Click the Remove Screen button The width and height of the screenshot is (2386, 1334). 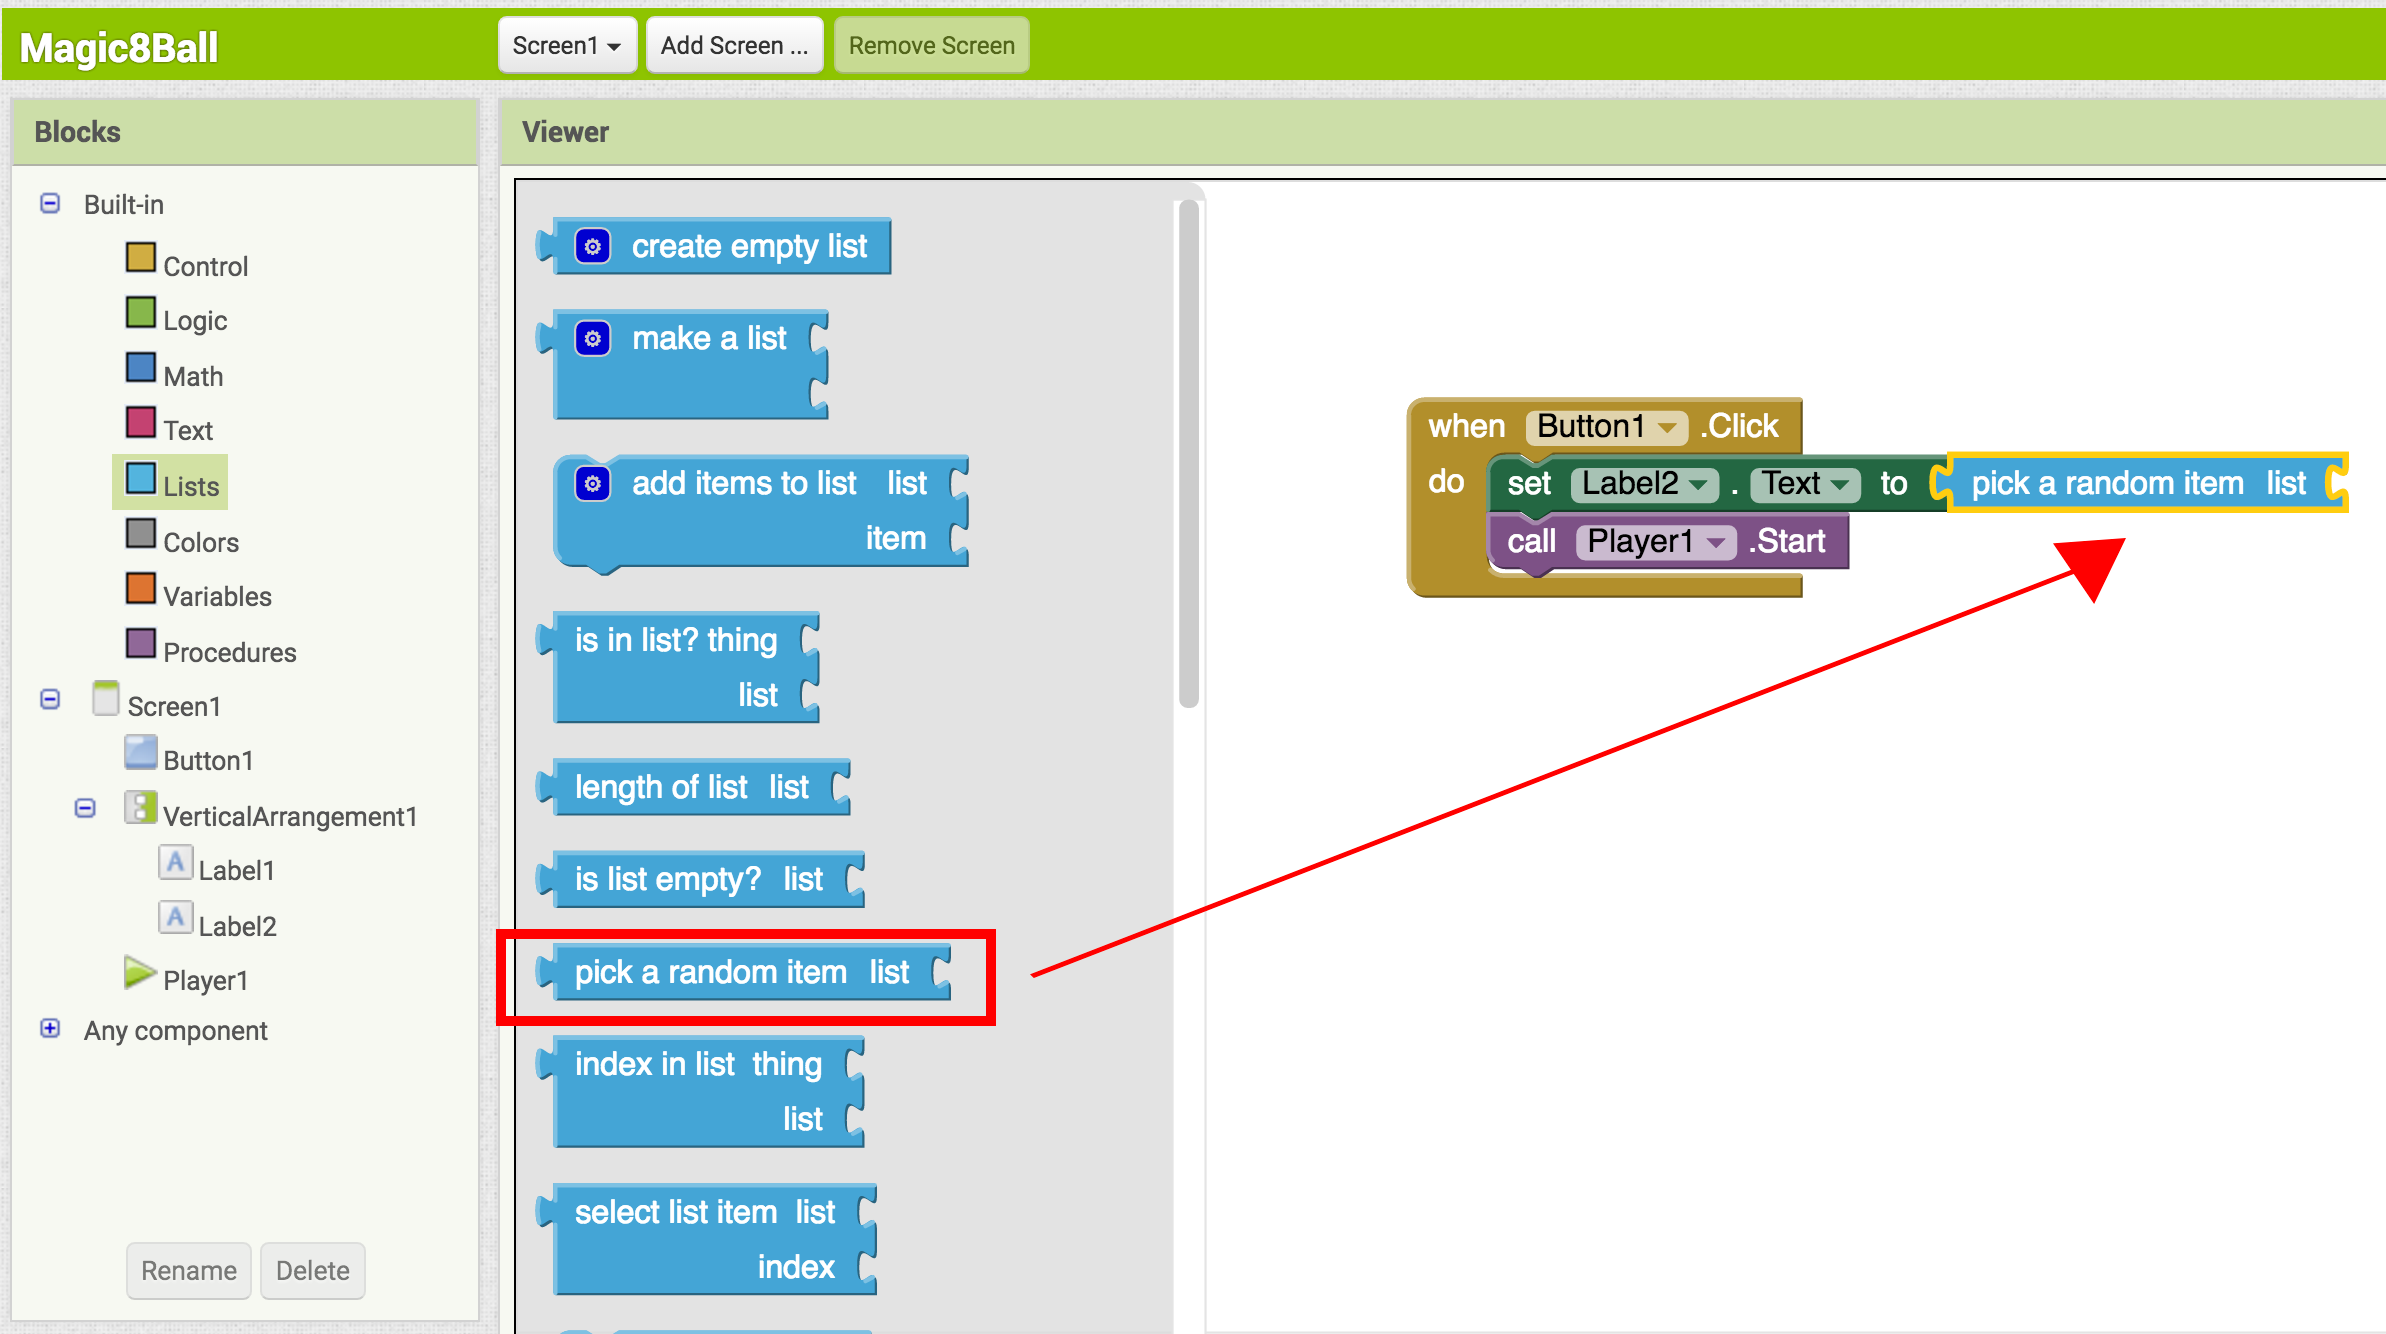931,44
